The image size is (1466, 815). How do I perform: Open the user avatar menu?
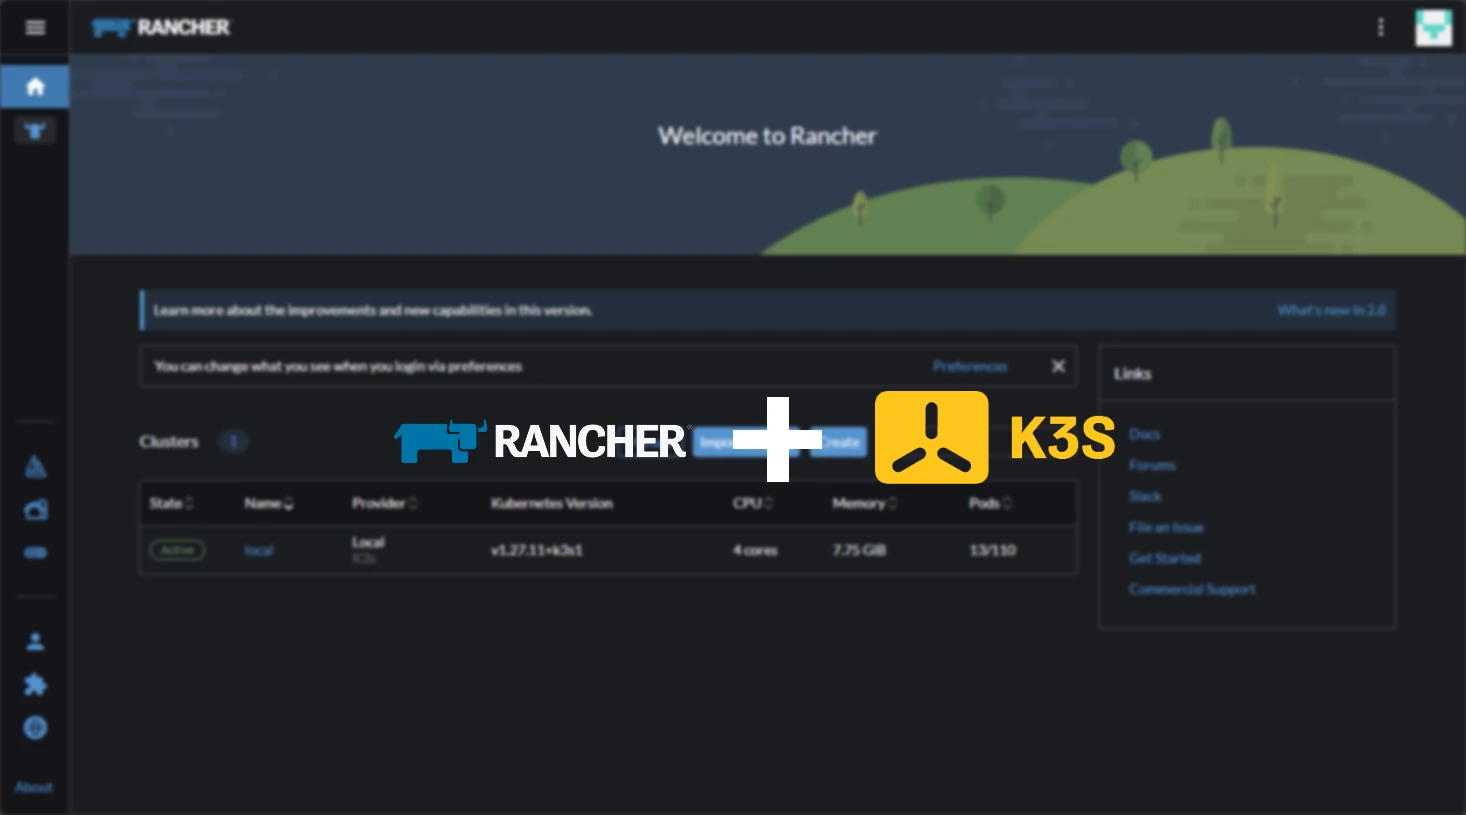coord(1433,27)
